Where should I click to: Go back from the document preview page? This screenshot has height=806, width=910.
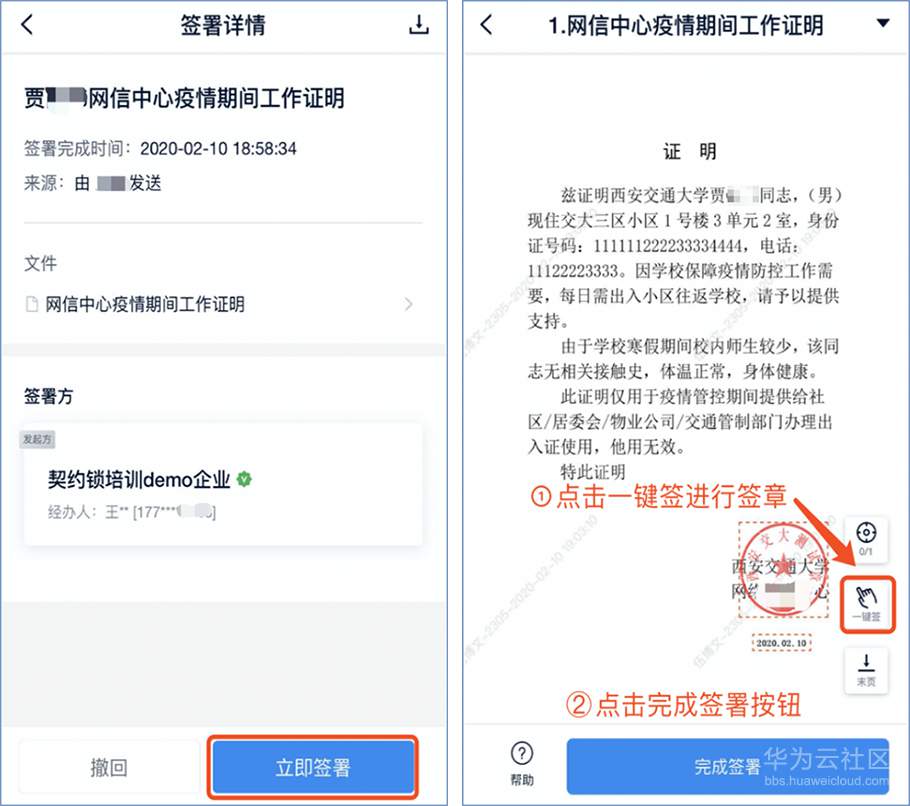487,25
